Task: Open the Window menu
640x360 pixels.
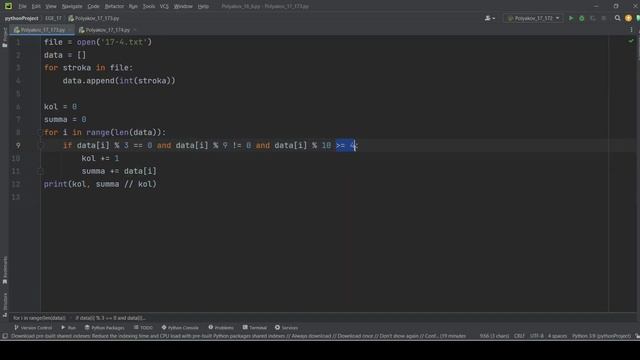Action: click(x=183, y=7)
